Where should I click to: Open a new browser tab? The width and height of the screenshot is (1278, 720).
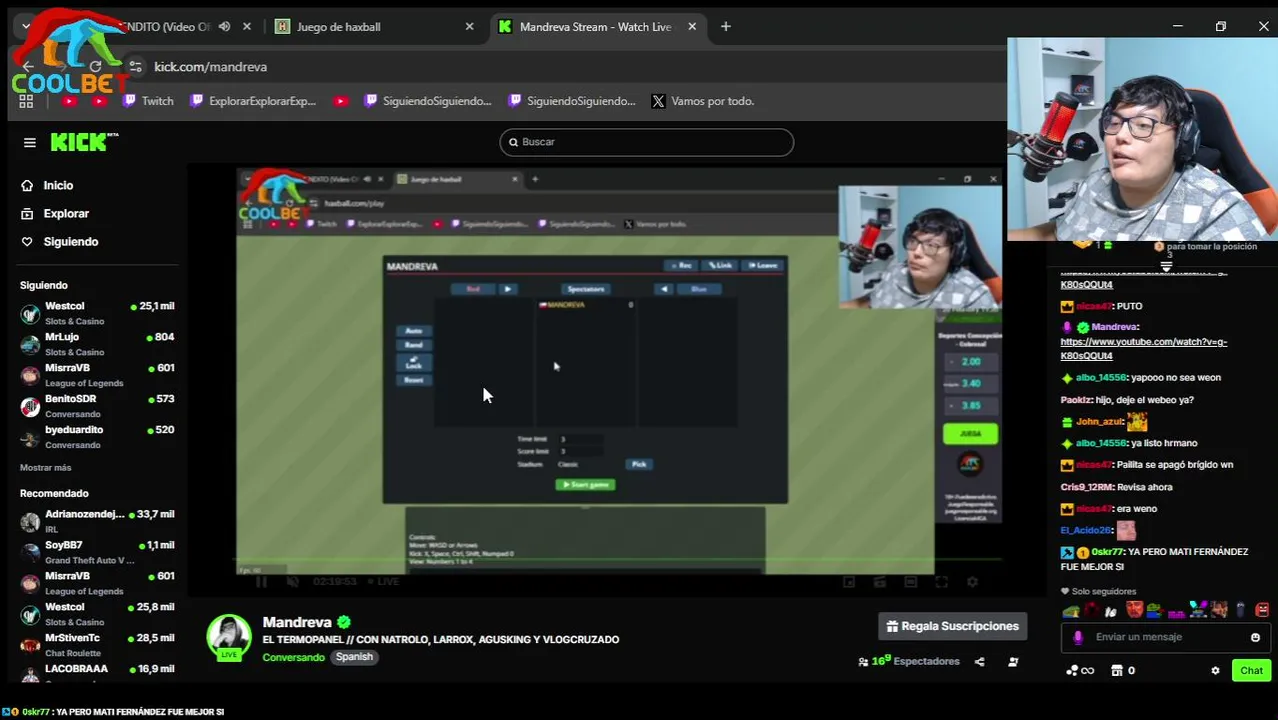[726, 27]
